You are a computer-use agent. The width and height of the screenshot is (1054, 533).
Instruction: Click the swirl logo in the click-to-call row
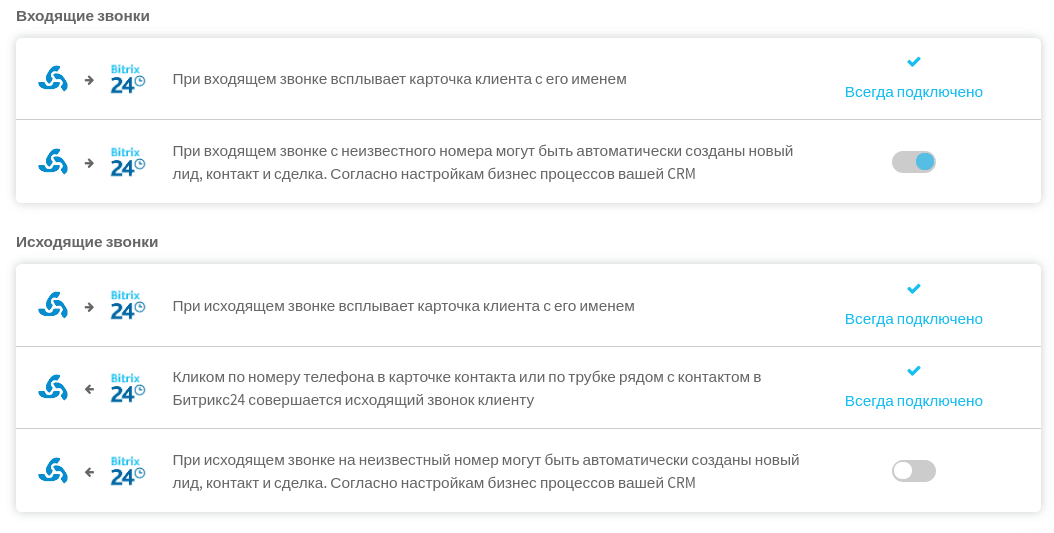tap(53, 388)
